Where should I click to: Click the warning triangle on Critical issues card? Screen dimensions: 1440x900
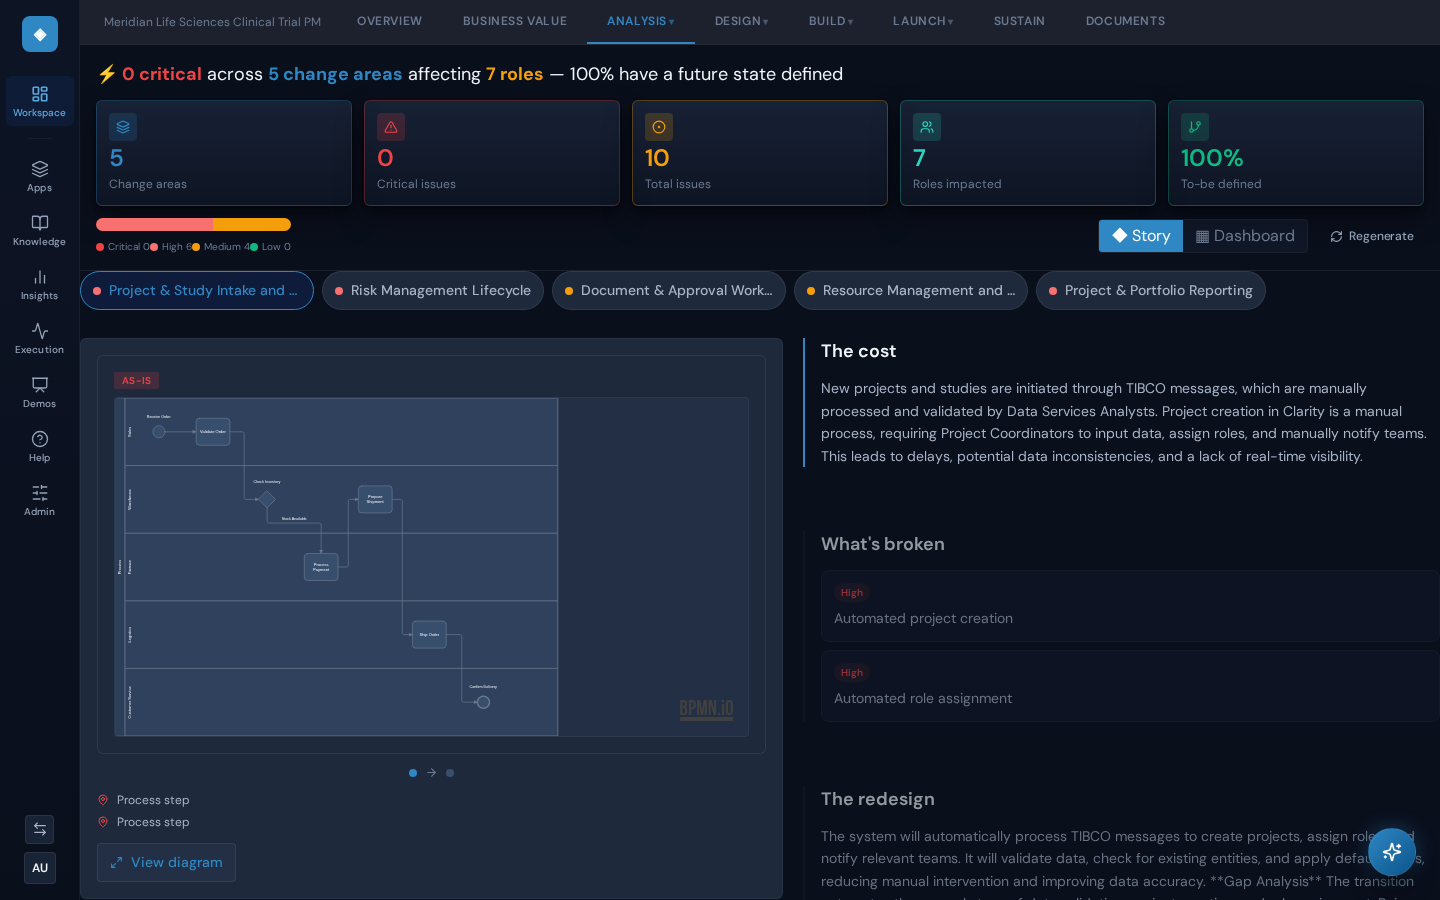[x=391, y=127]
